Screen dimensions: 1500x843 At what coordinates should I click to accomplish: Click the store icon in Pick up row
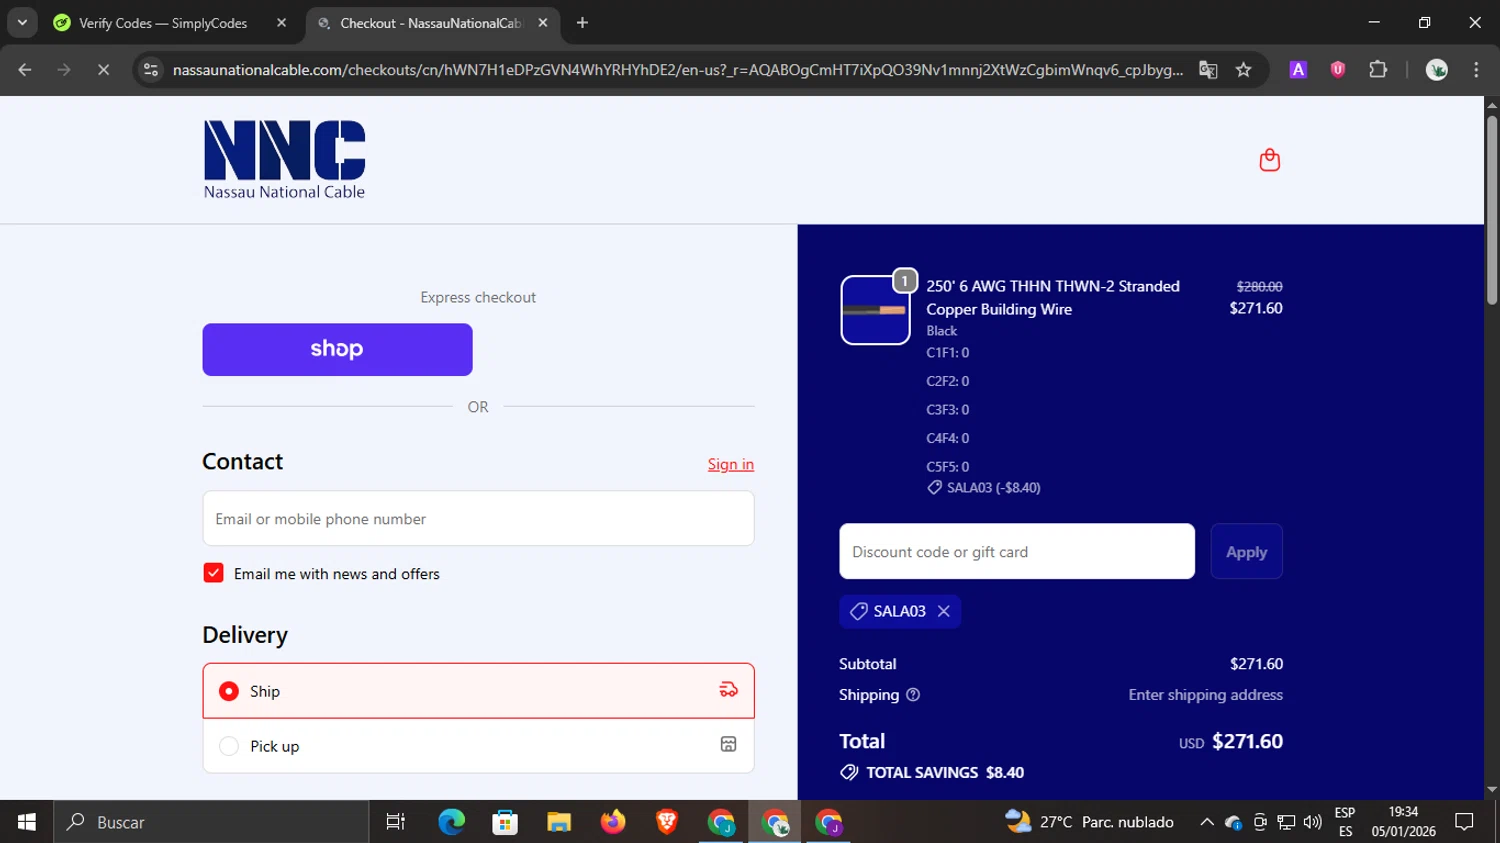[x=728, y=744]
